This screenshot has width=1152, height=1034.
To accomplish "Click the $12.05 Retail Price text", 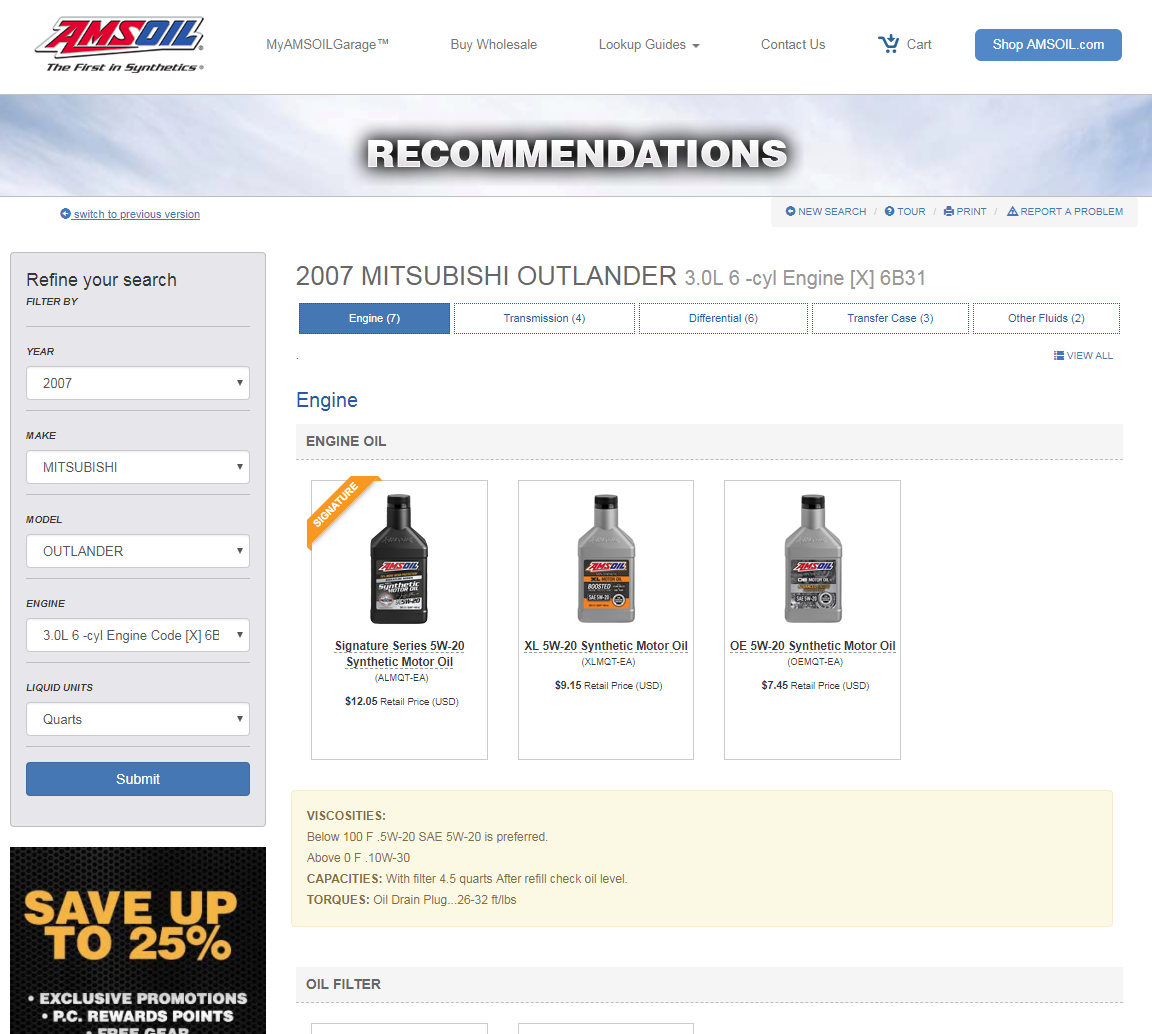I will pos(402,702).
